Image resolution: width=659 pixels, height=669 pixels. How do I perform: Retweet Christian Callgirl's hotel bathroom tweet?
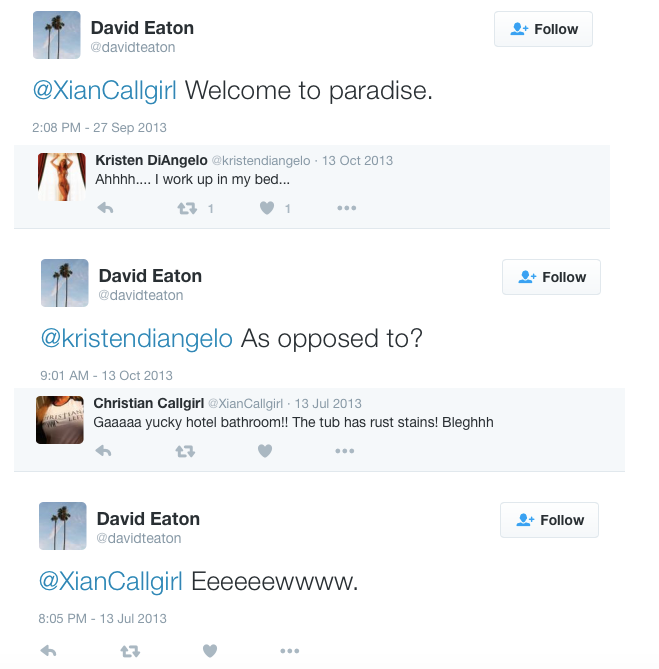(x=185, y=451)
